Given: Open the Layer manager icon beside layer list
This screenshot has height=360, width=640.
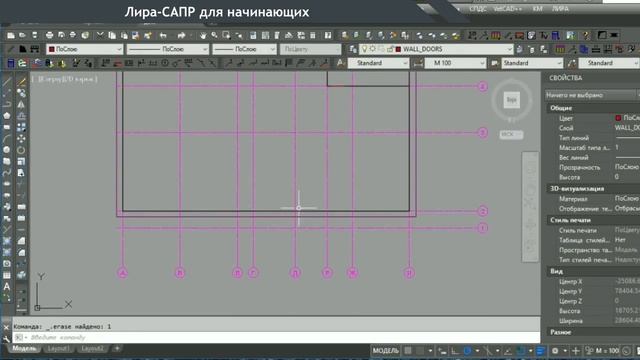Looking at the screenshot, I should [353, 49].
